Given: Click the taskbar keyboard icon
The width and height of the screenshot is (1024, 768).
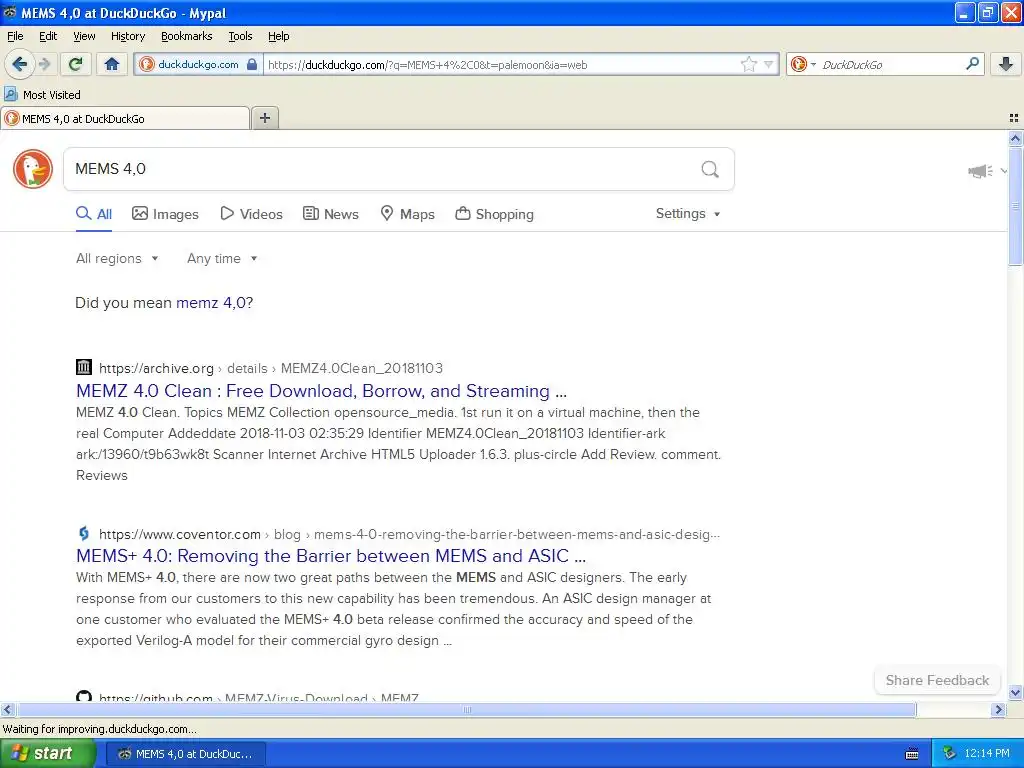Looking at the screenshot, I should point(912,754).
